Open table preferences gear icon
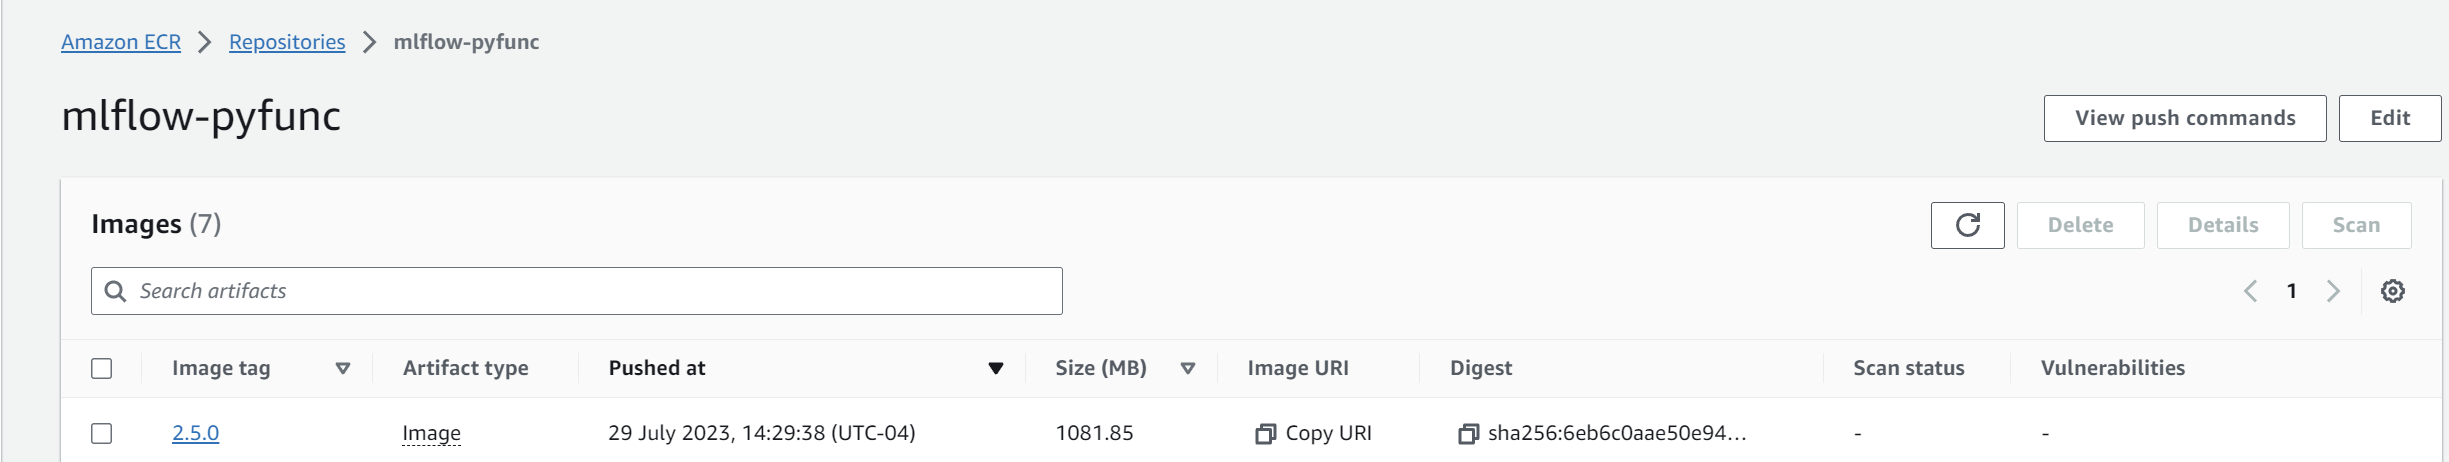 [x=2392, y=291]
